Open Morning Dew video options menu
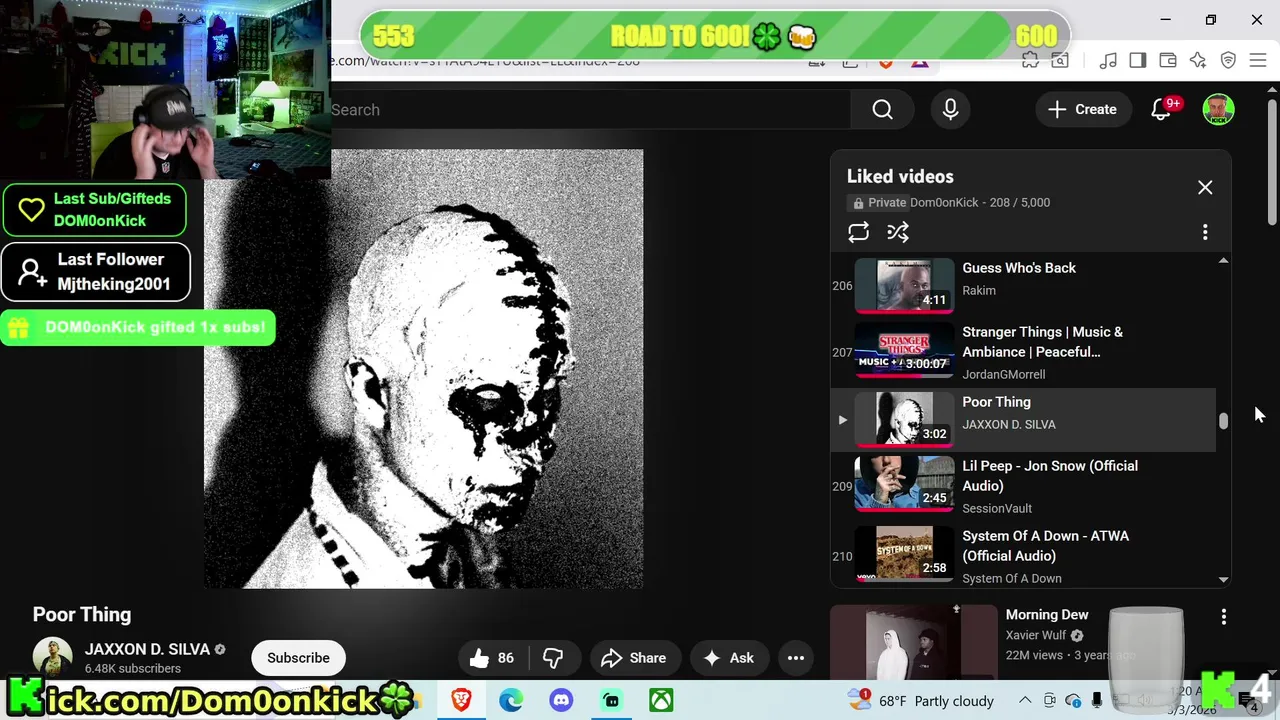This screenshot has height=720, width=1280. (1223, 618)
